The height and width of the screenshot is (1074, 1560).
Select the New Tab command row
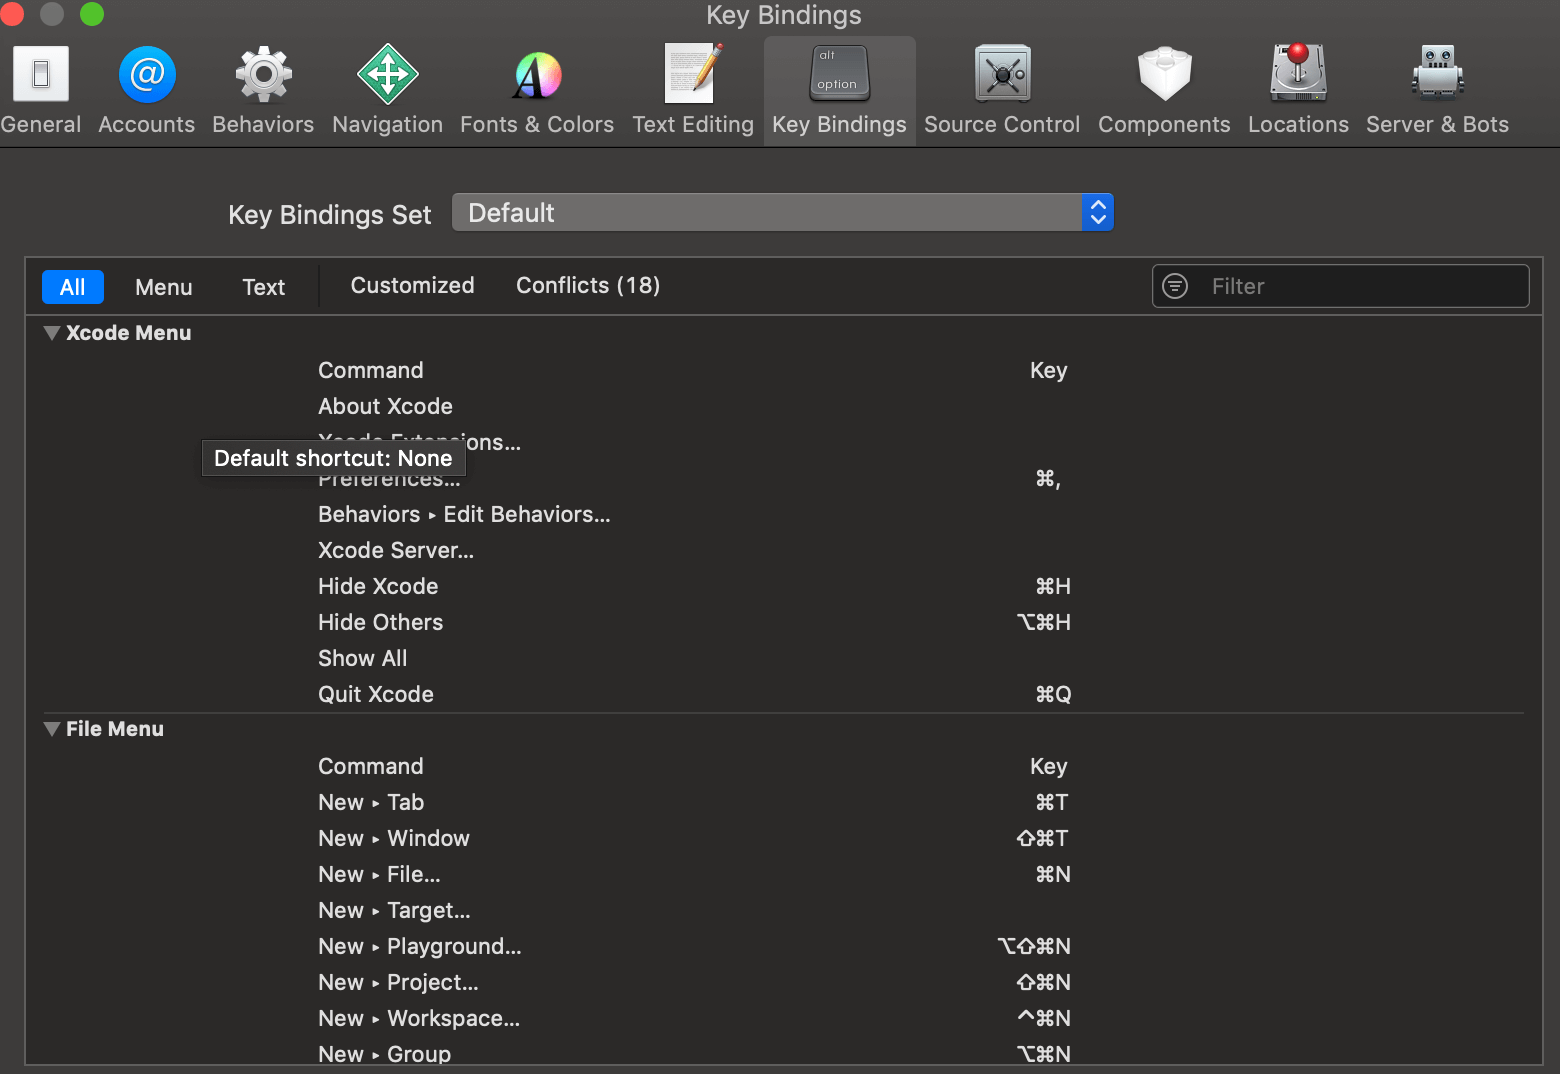[x=784, y=802]
